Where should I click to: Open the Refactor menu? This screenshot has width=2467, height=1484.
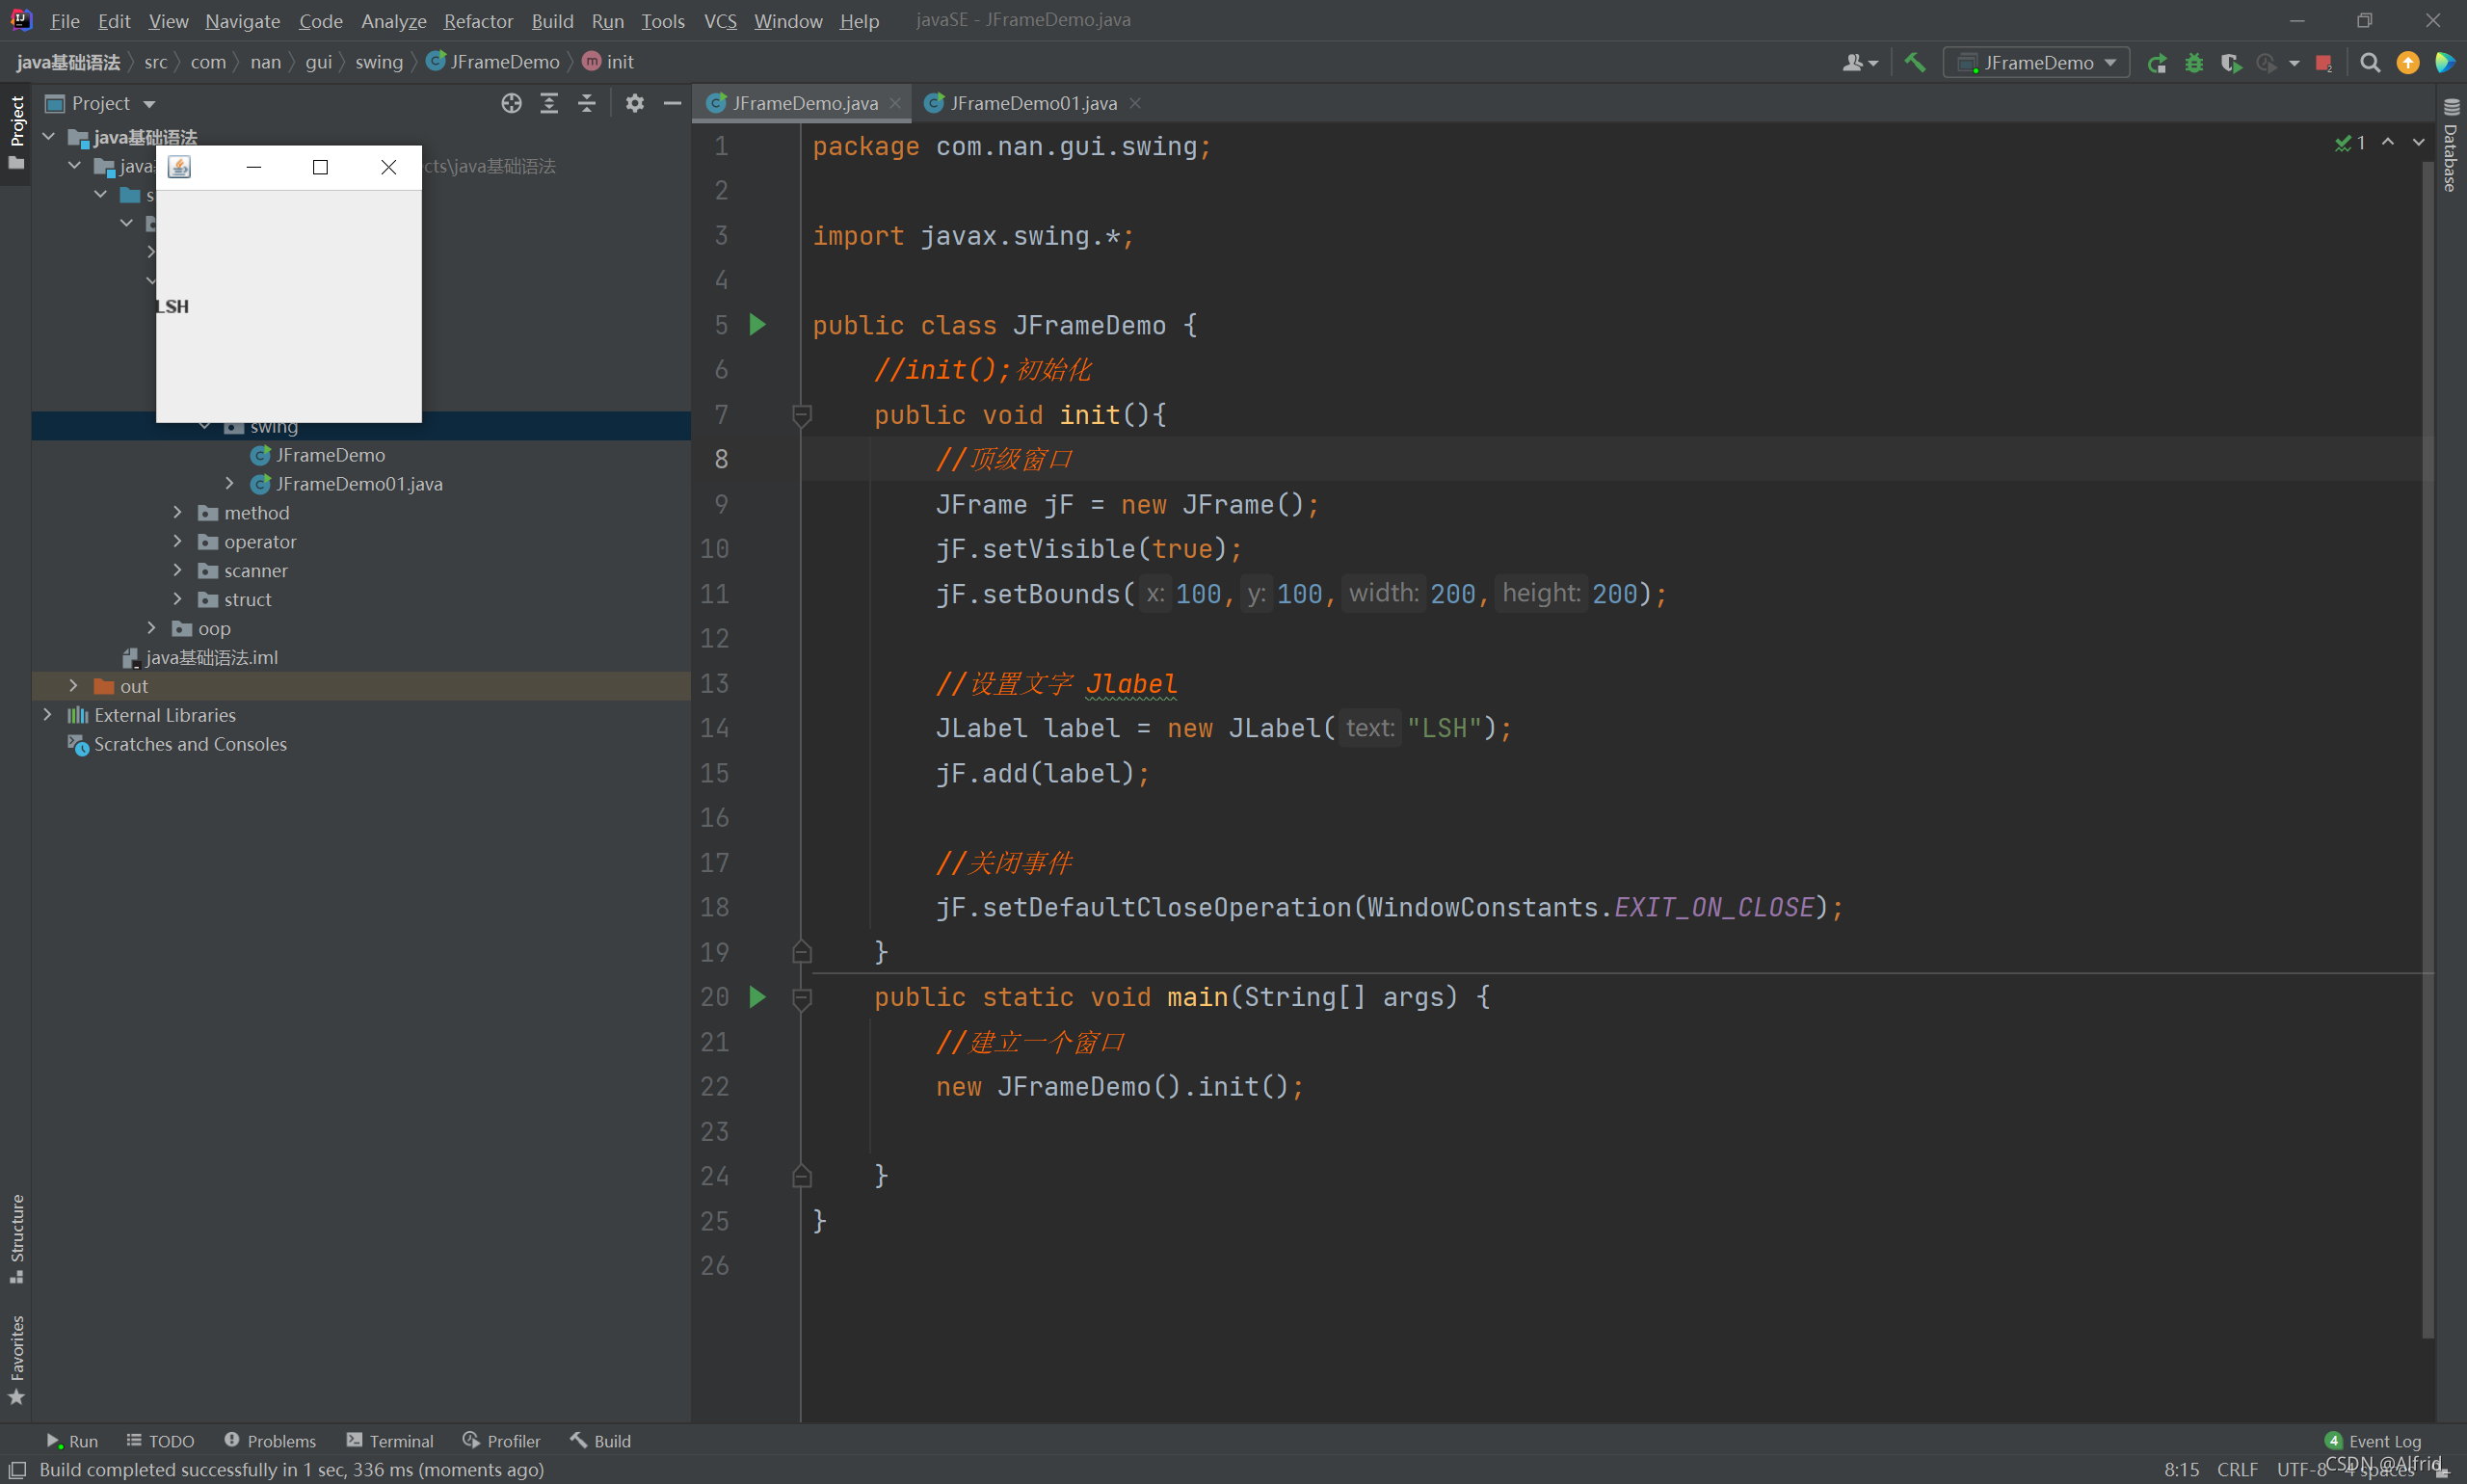click(x=478, y=20)
